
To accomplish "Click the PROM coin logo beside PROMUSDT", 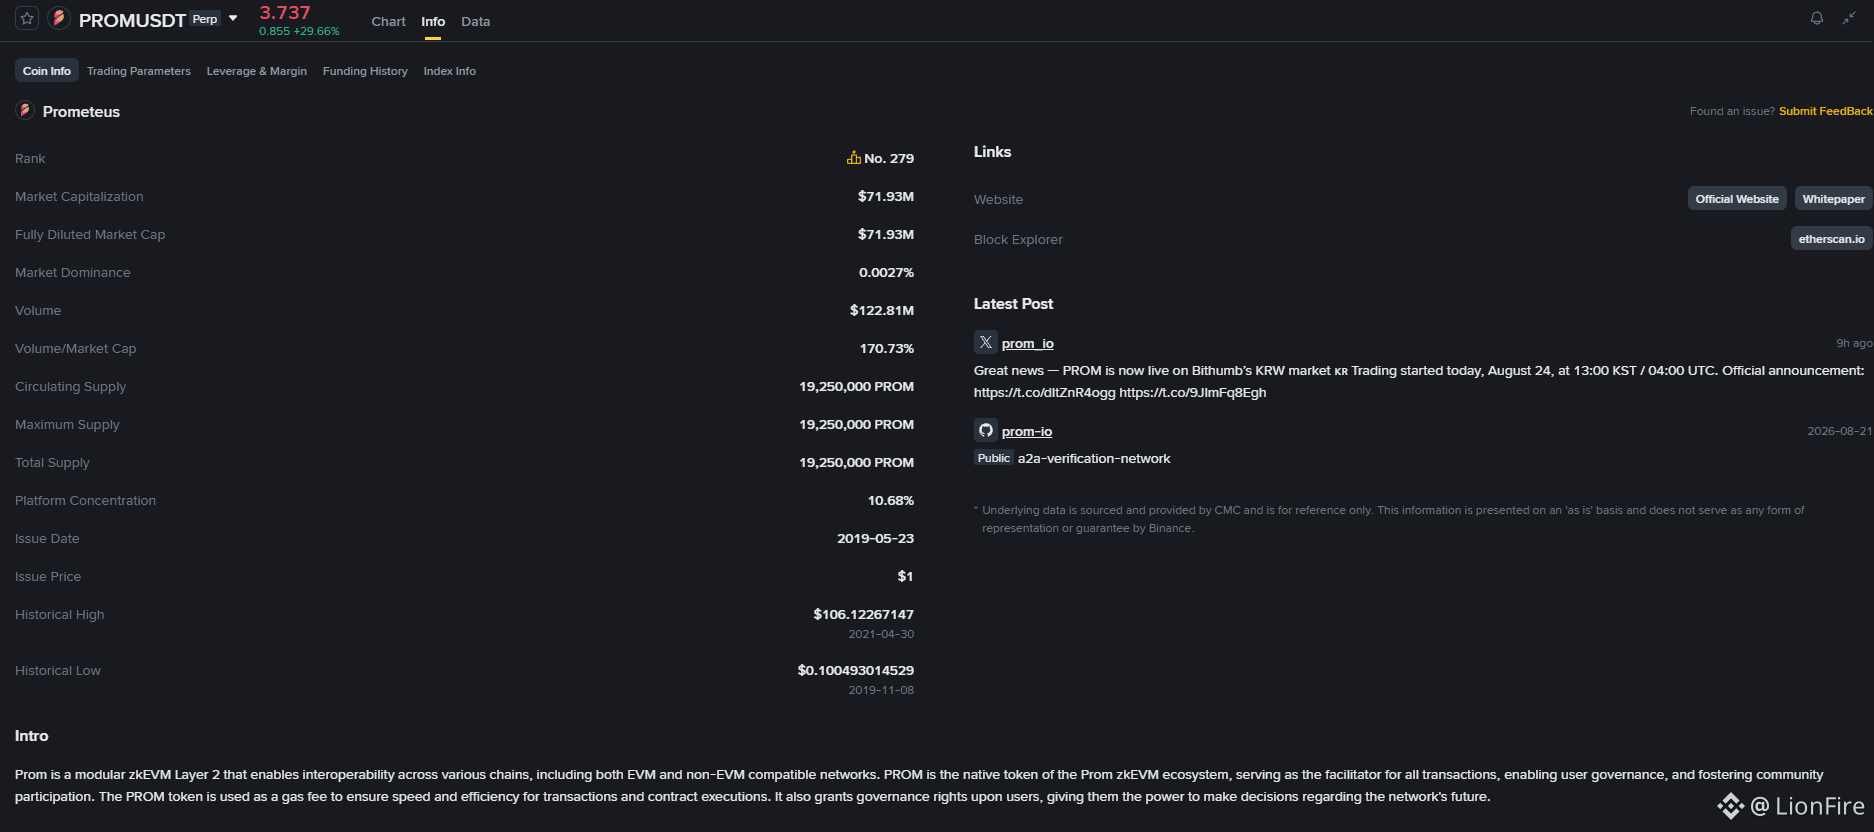I will pyautogui.click(x=59, y=18).
